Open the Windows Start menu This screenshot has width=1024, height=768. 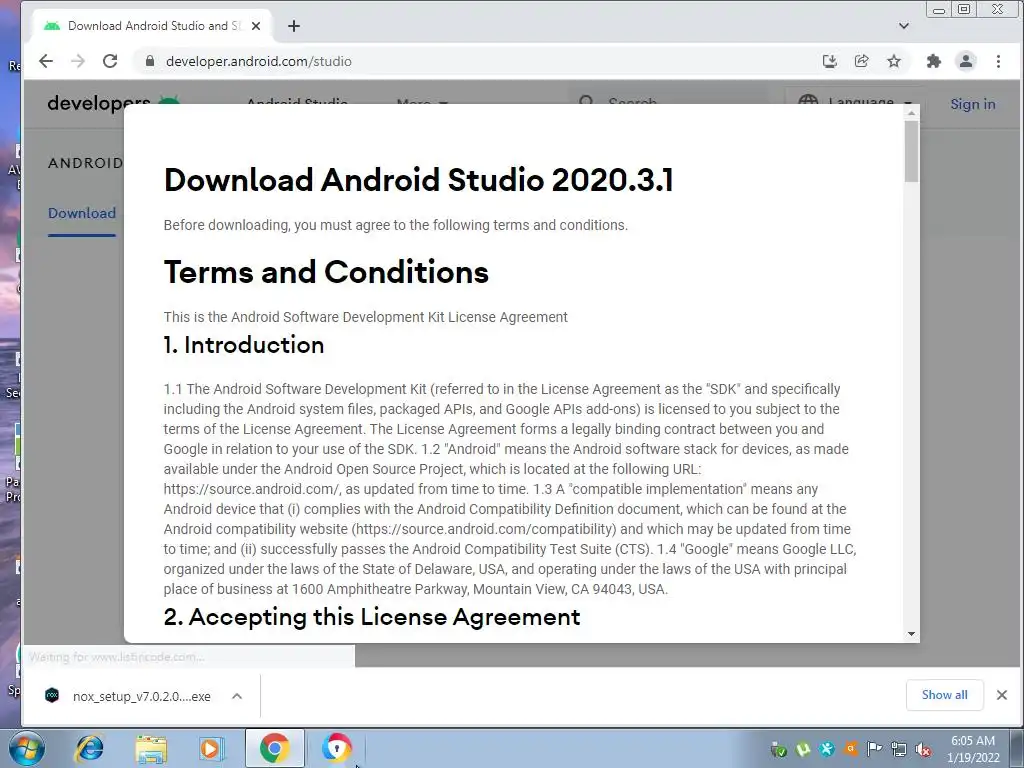[x=25, y=748]
